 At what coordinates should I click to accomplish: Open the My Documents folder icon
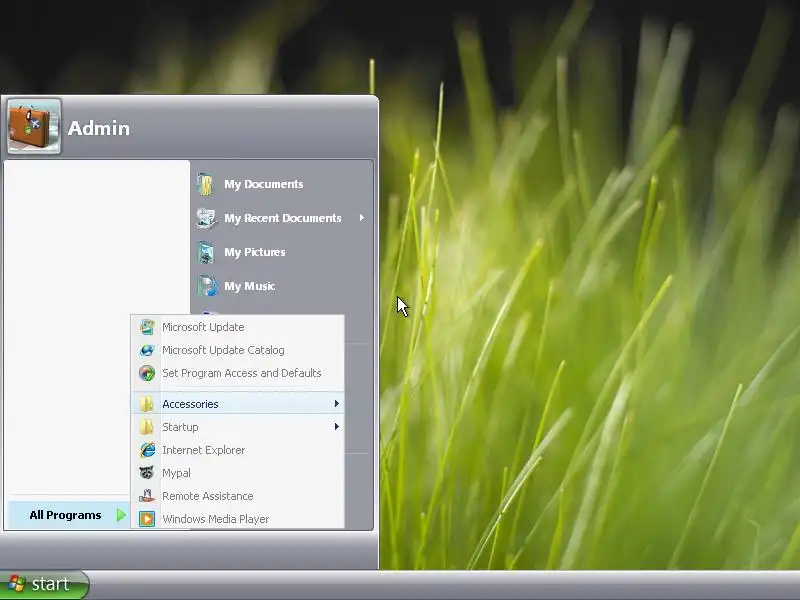pyautogui.click(x=206, y=184)
